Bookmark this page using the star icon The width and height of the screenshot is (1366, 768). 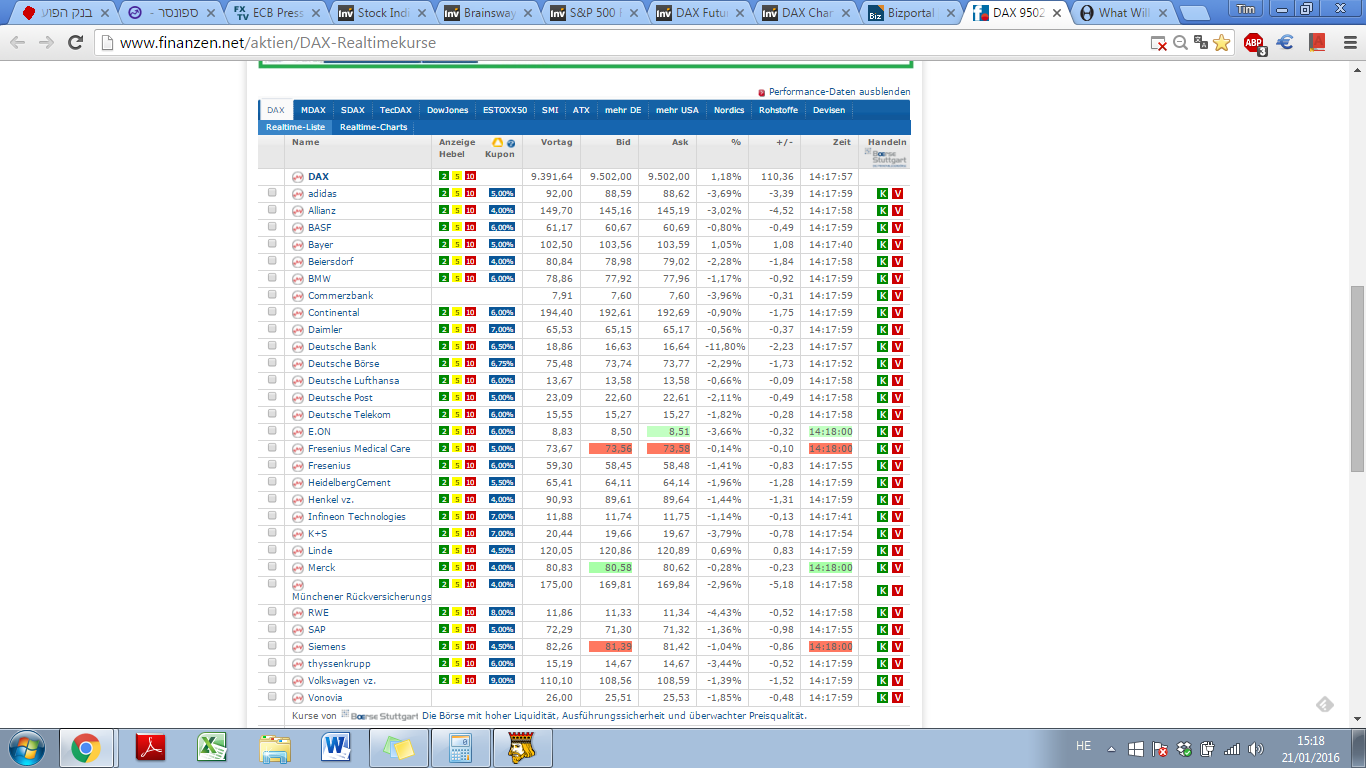1221,43
